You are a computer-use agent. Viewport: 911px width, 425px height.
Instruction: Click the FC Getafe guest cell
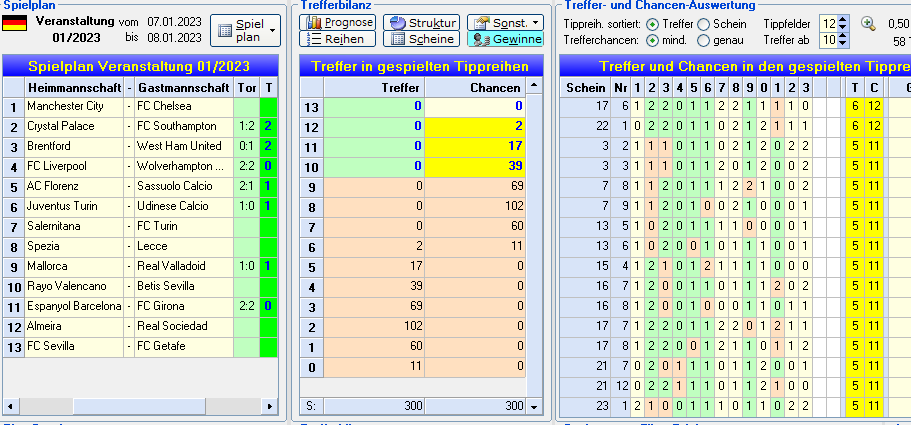point(184,346)
